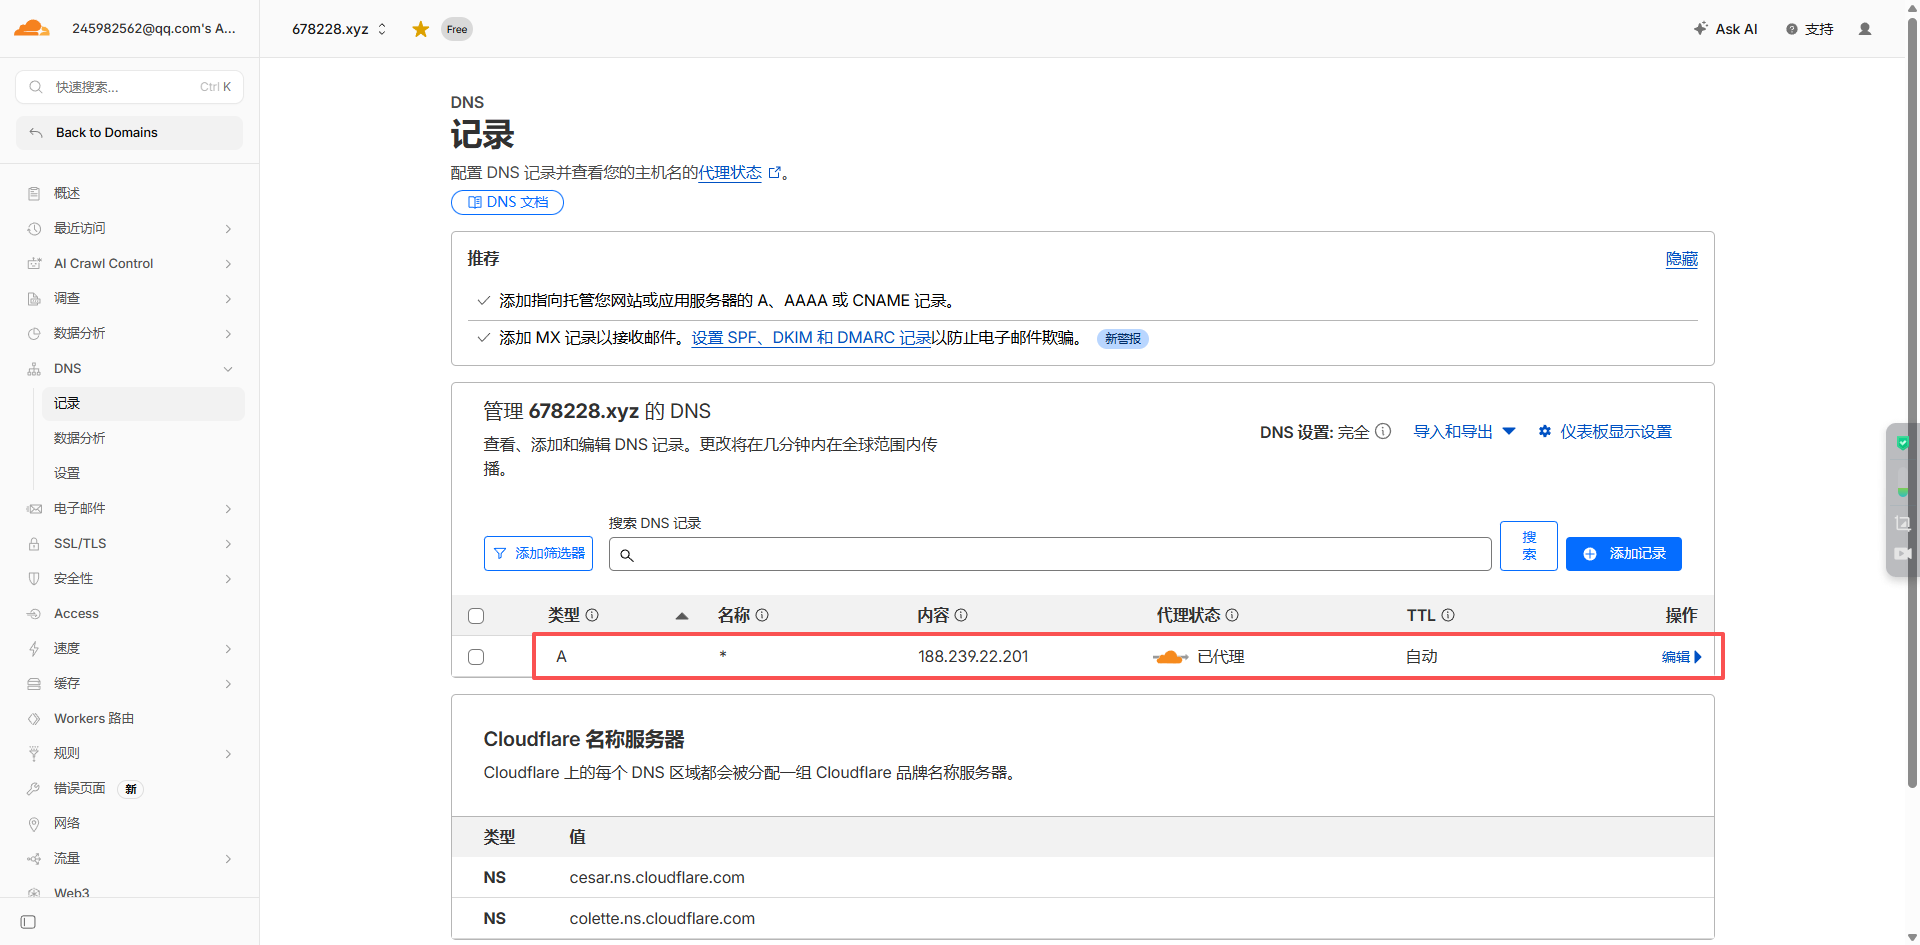Click the 内容 column info icon
1920x945 pixels.
click(961, 615)
